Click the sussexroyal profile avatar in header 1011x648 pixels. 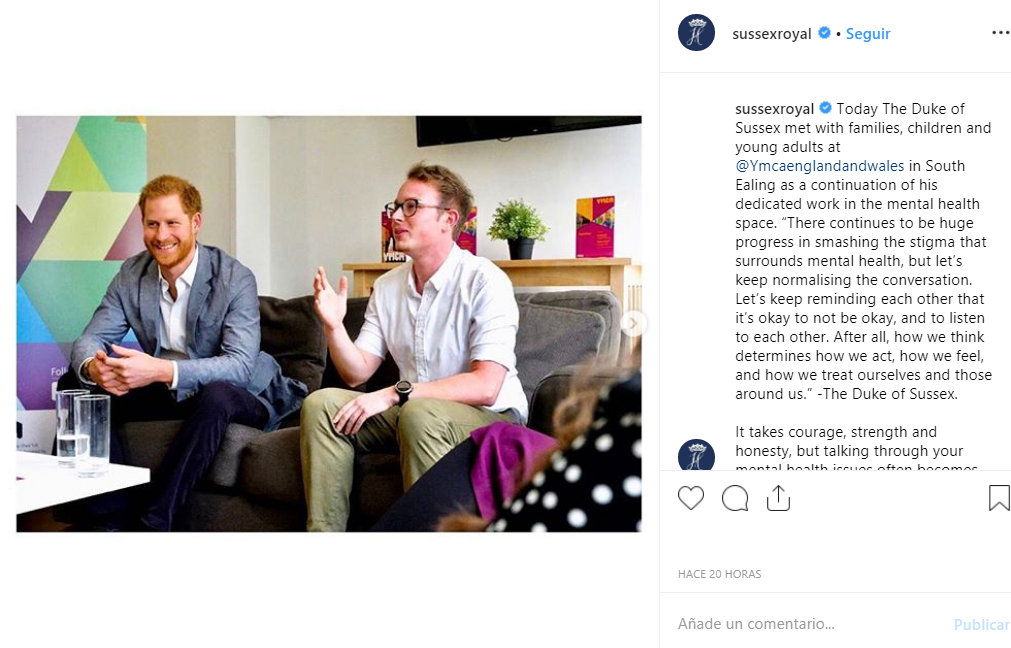(696, 33)
